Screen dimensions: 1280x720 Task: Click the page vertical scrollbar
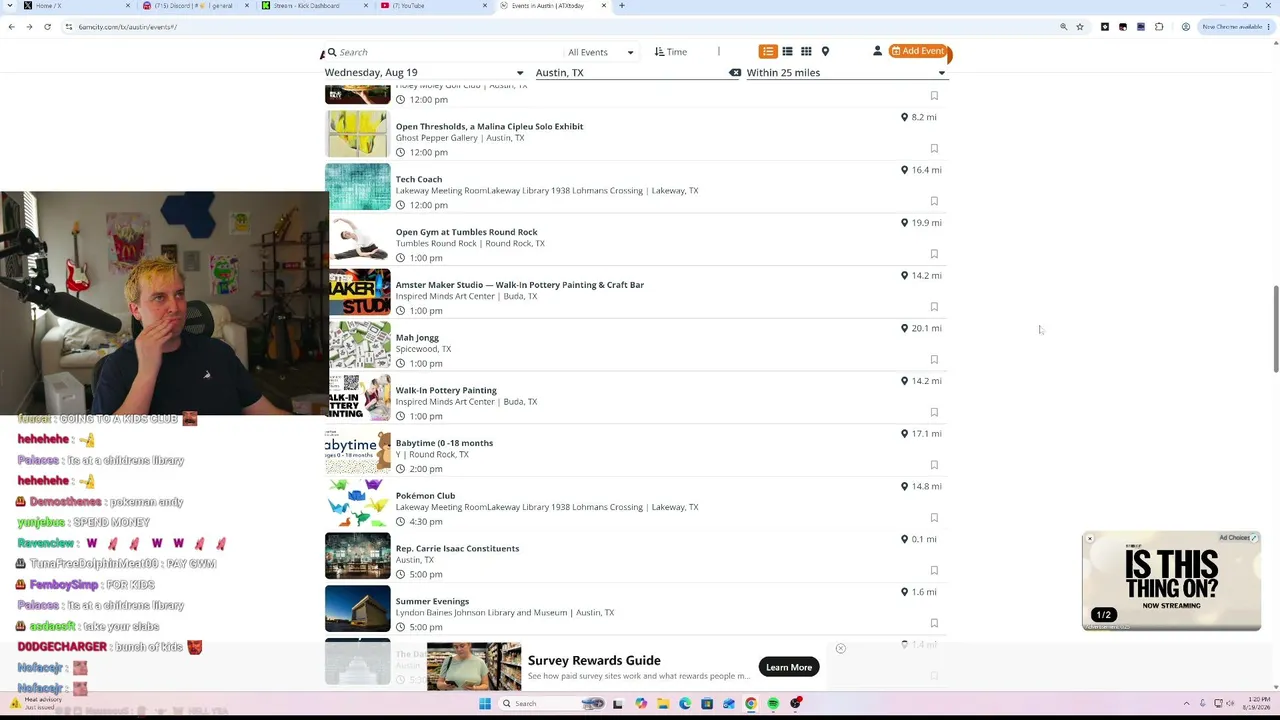1275,330
